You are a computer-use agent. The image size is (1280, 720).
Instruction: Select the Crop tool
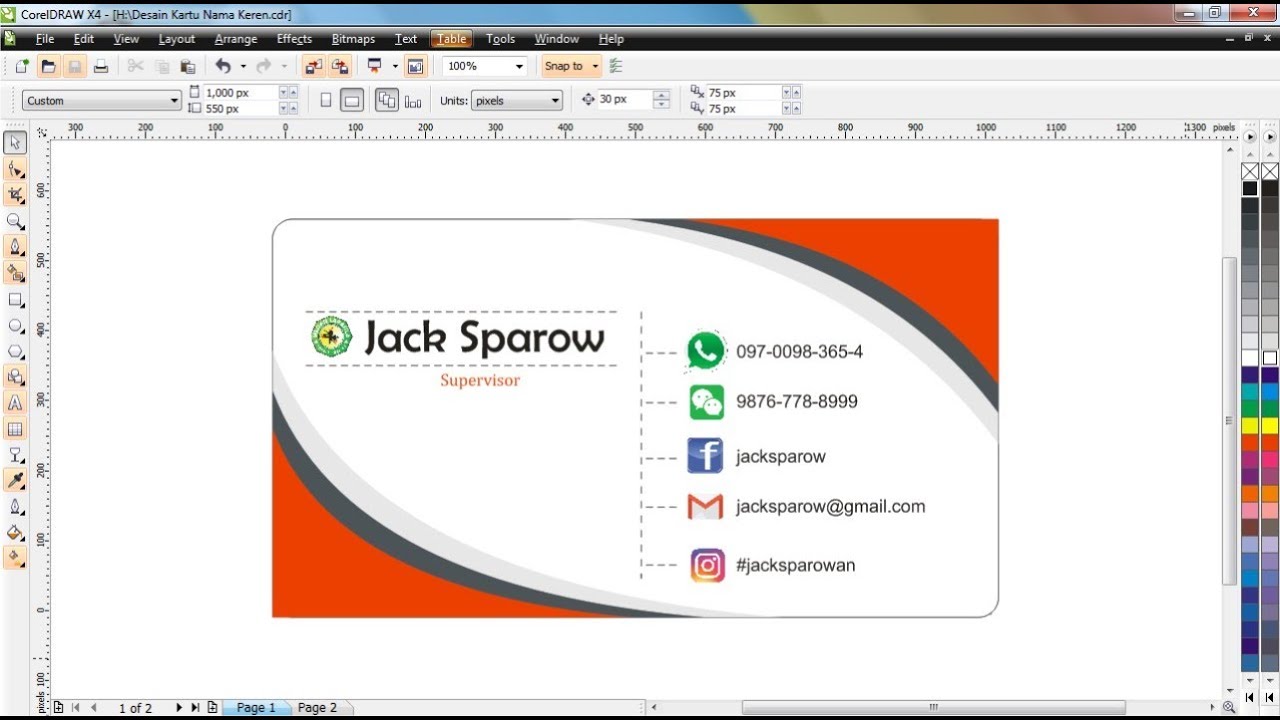coord(15,195)
